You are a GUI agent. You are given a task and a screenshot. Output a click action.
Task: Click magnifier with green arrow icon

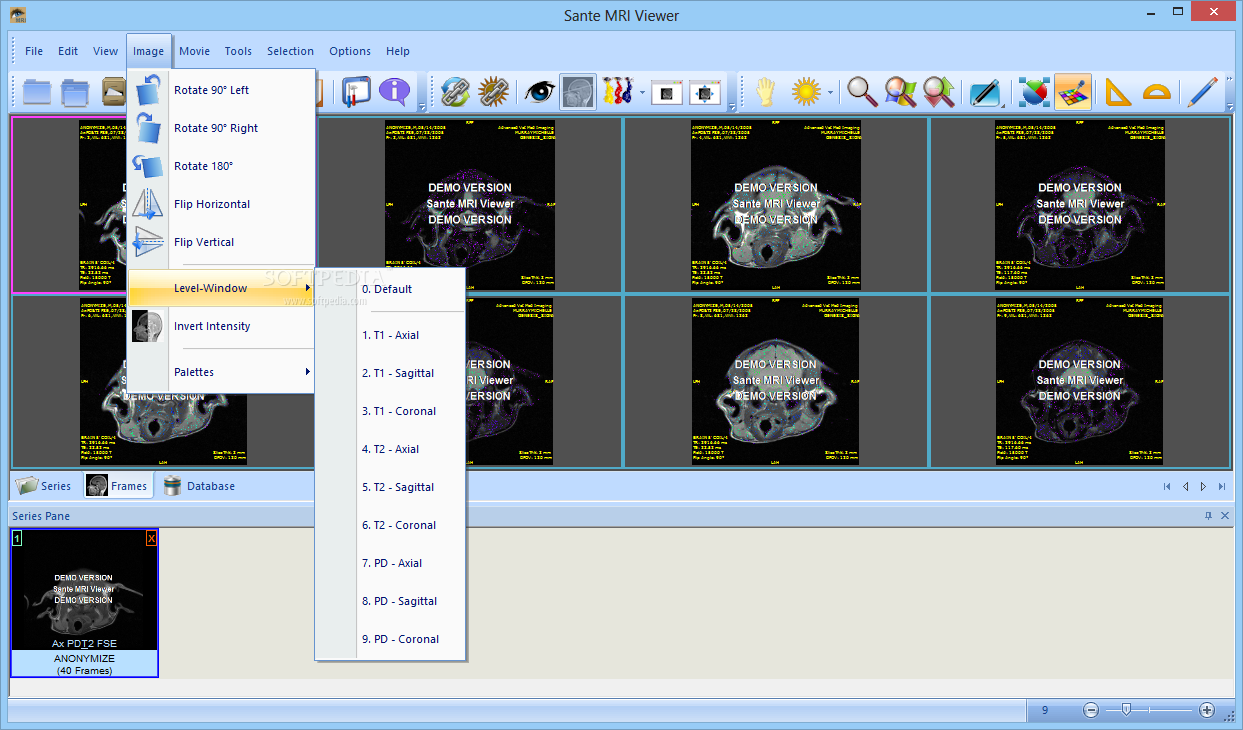(938, 92)
